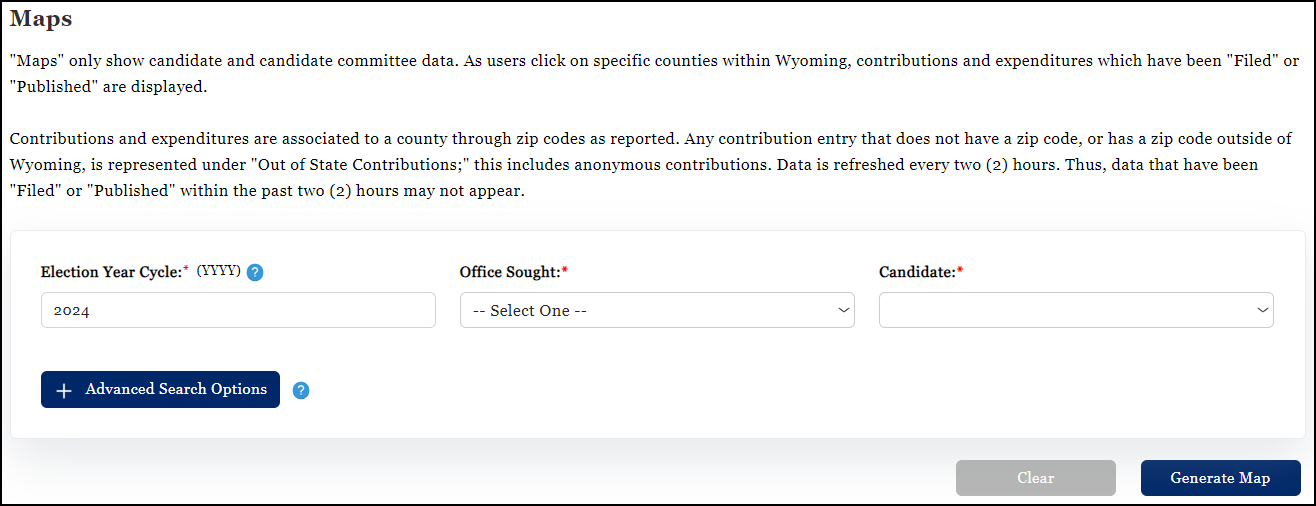
Task: Open the Office Sought dropdown
Action: click(x=656, y=310)
